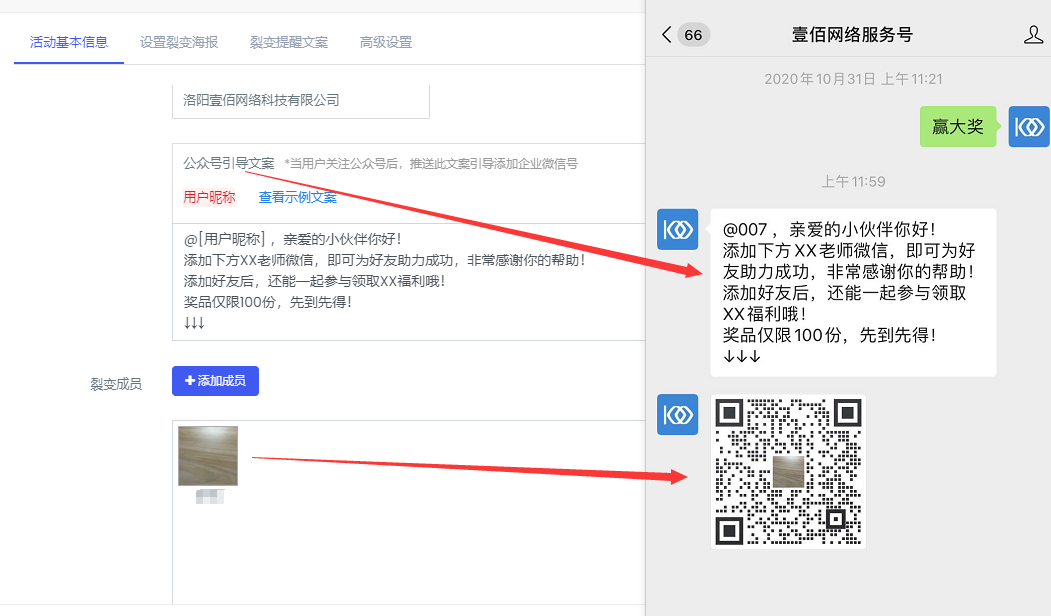Screen dimensions: 1051x616
Task: Click the 裂变成员 label
Action: coord(116,384)
